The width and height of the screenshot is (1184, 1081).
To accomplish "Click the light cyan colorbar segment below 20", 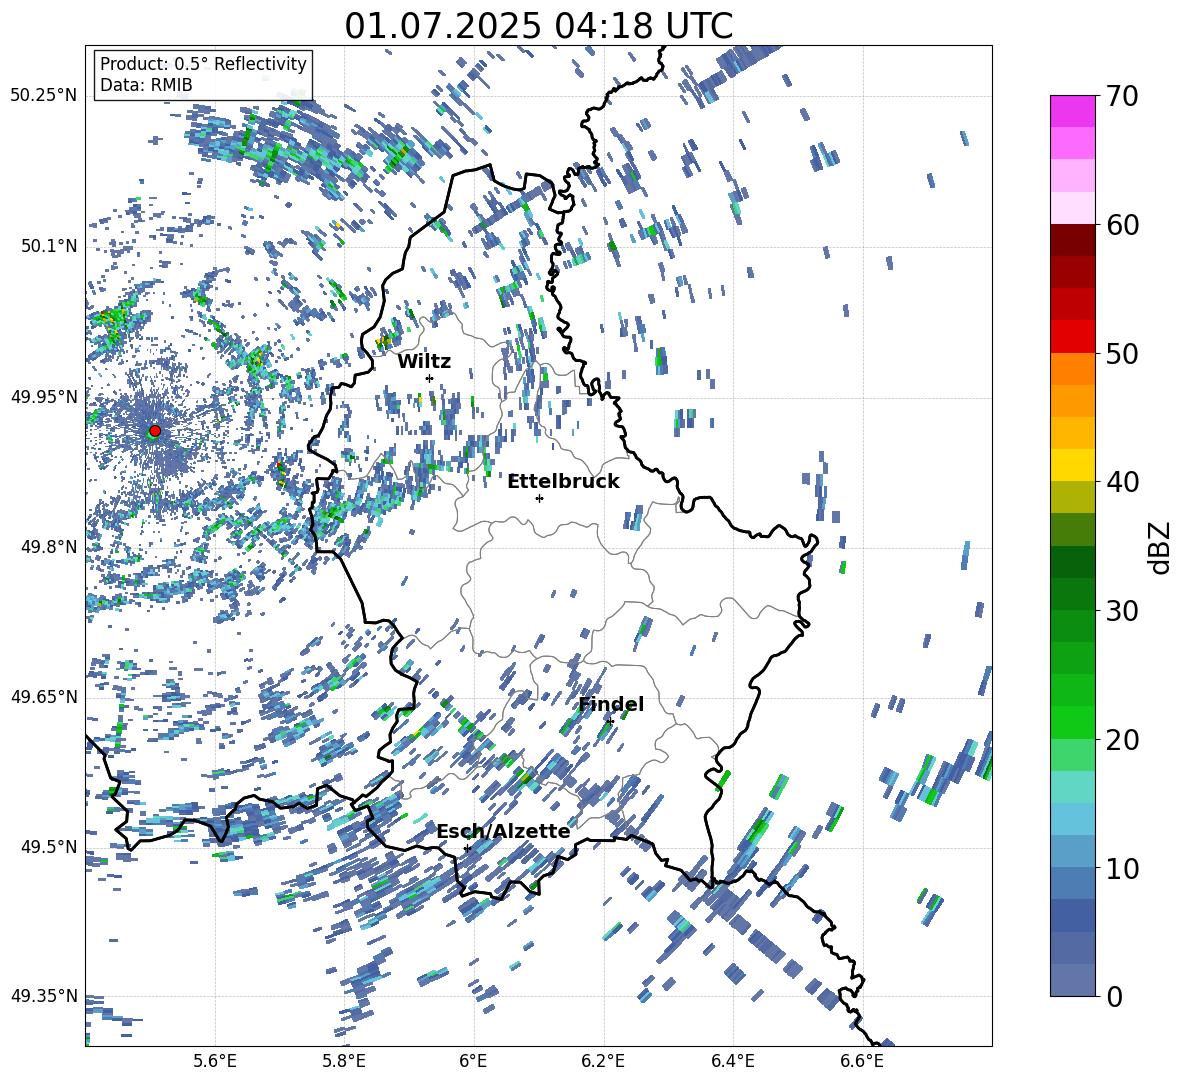I will click(x=1072, y=787).
